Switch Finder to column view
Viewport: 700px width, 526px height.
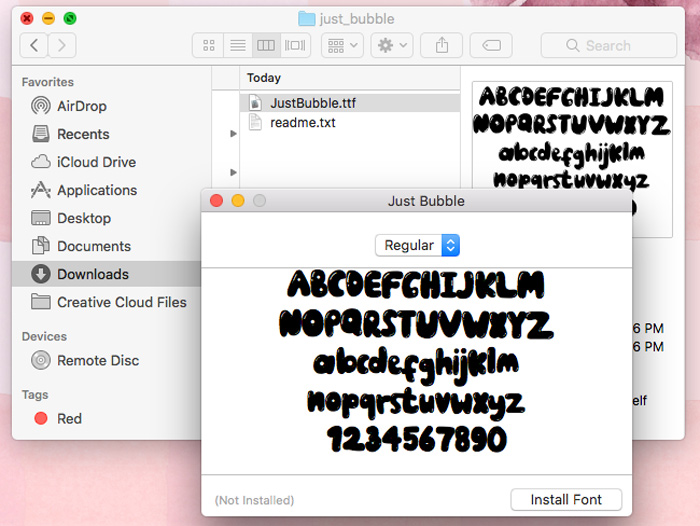[266, 45]
